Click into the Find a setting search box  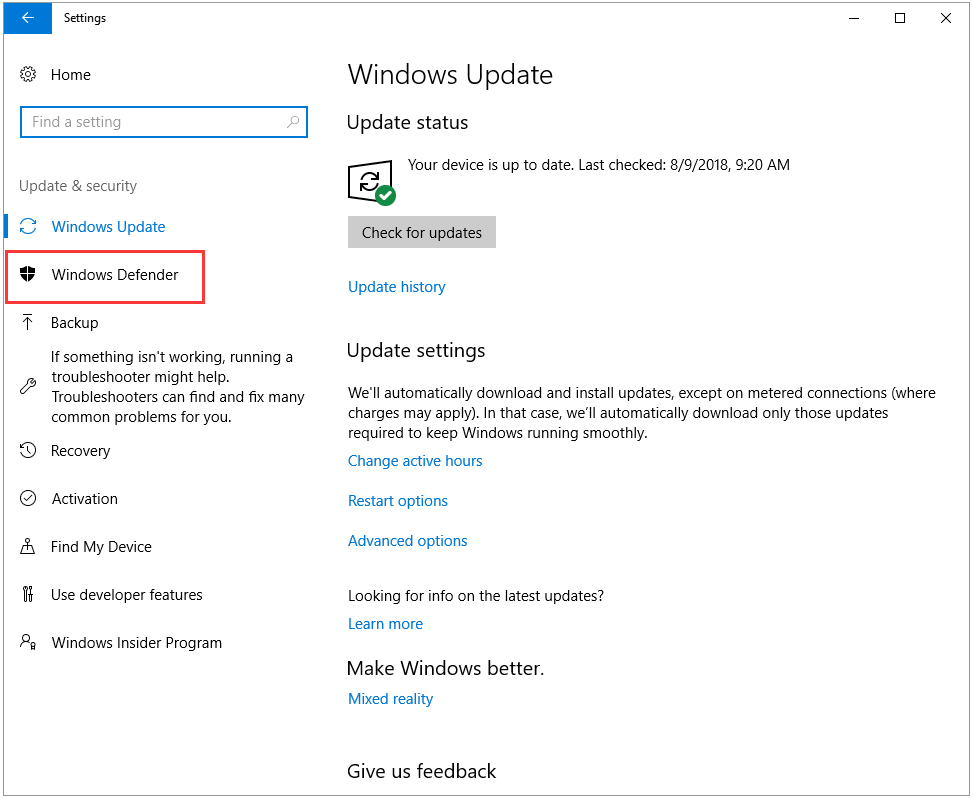164,122
